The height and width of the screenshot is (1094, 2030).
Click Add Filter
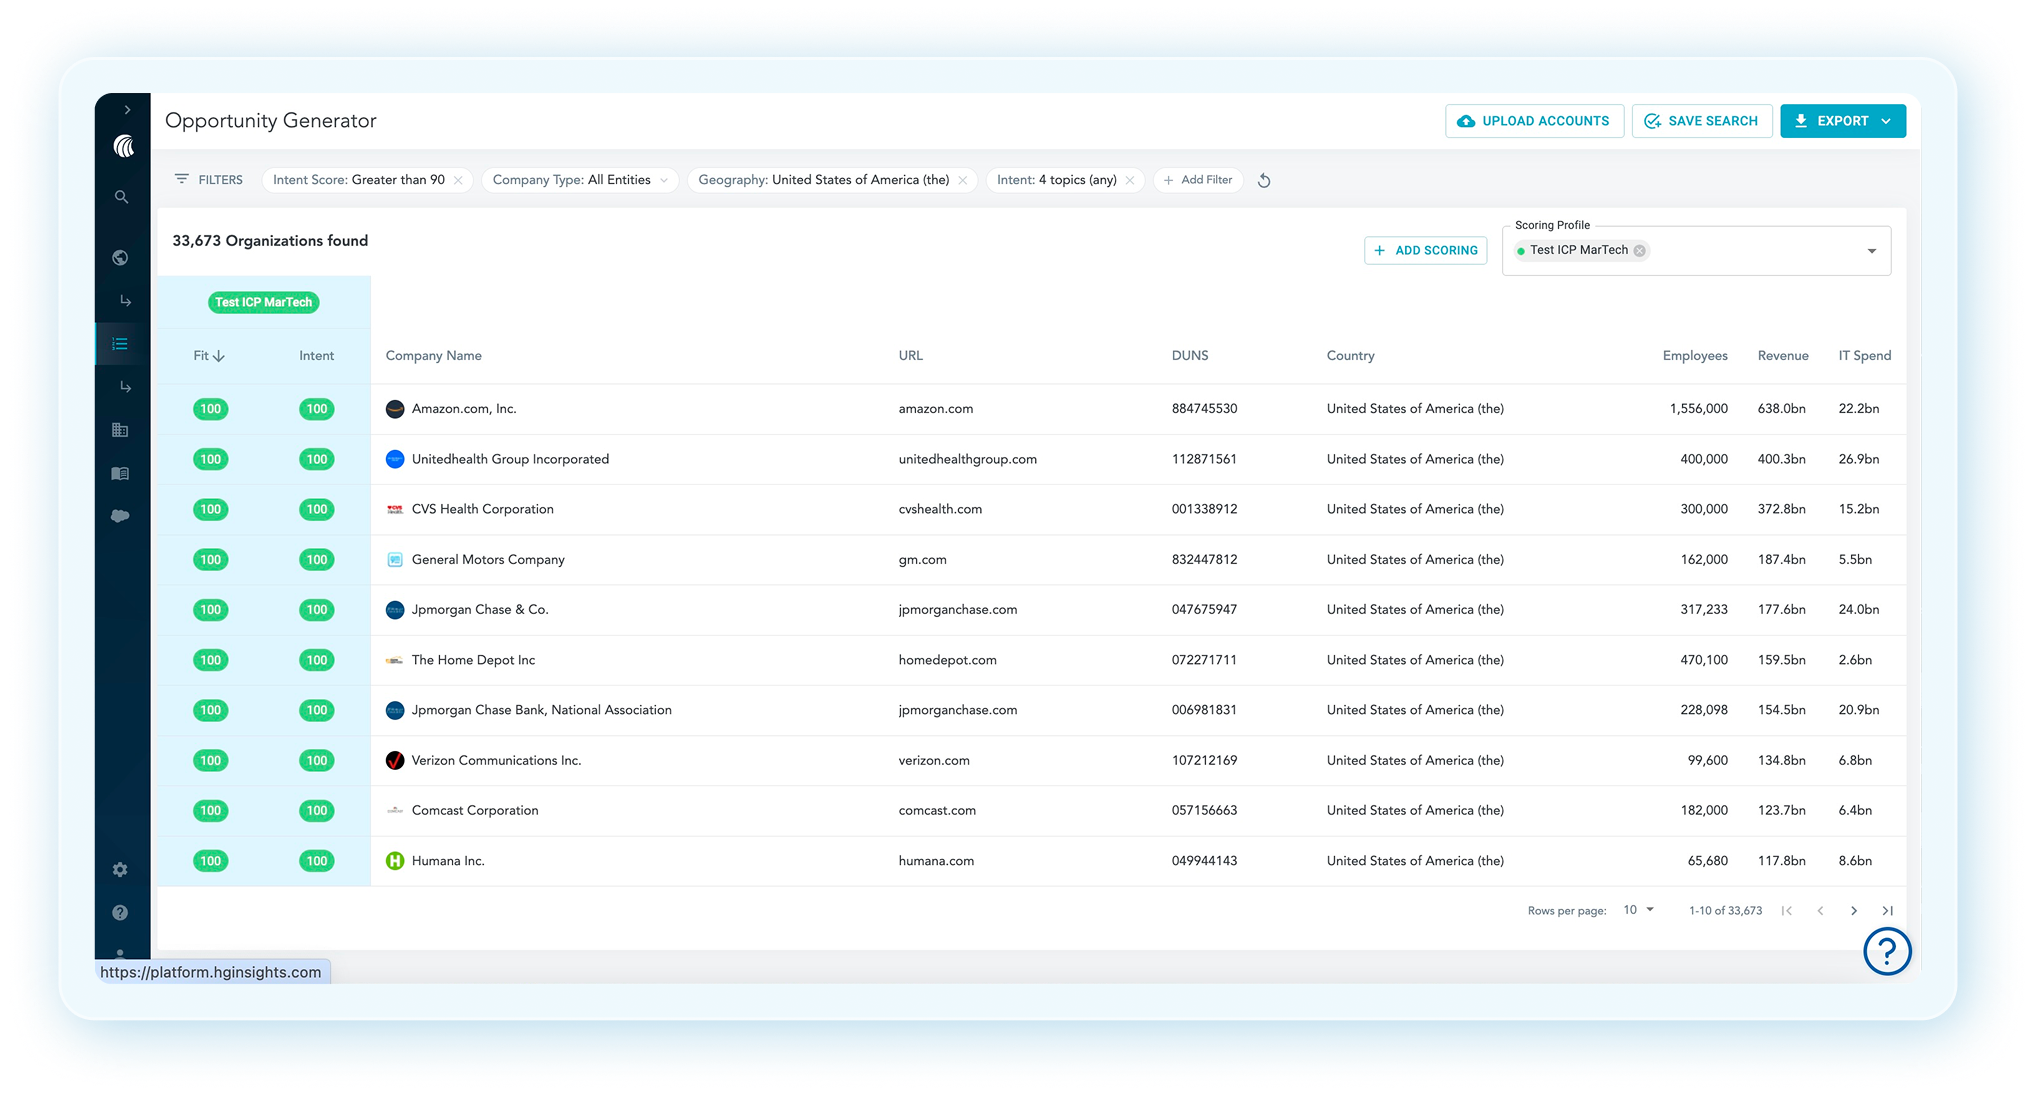(1197, 180)
